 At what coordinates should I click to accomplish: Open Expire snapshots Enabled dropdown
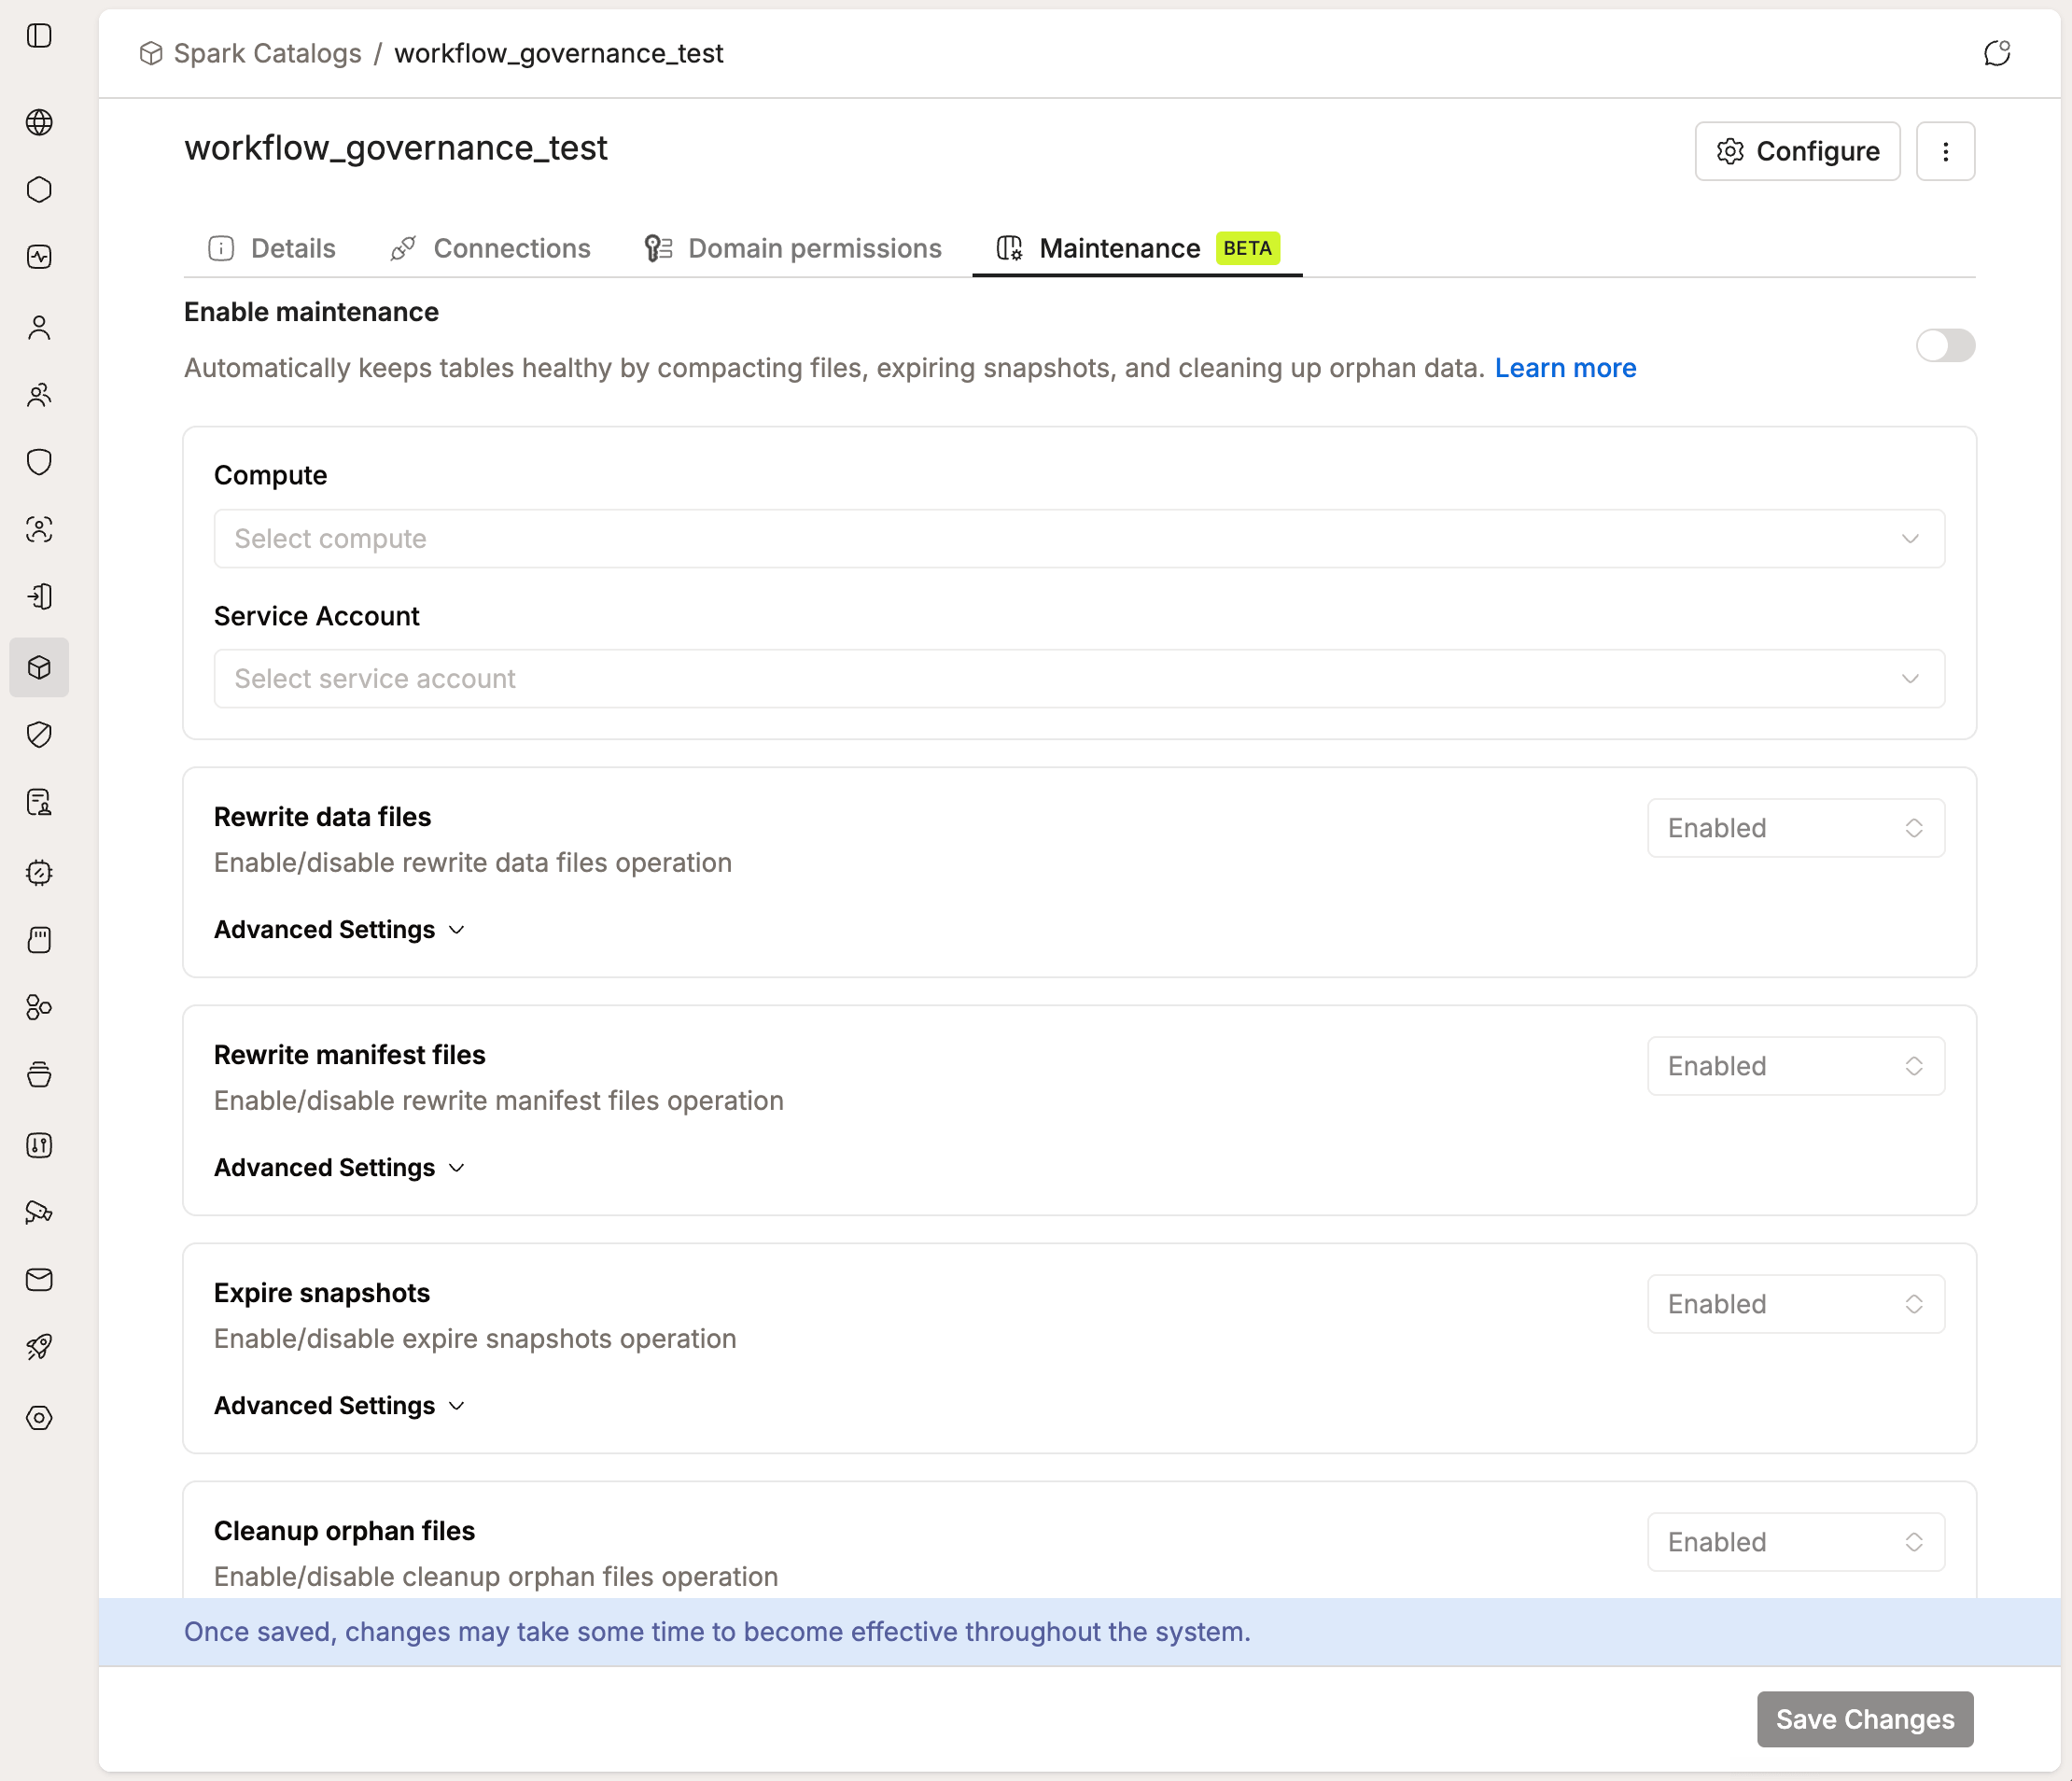click(1796, 1304)
